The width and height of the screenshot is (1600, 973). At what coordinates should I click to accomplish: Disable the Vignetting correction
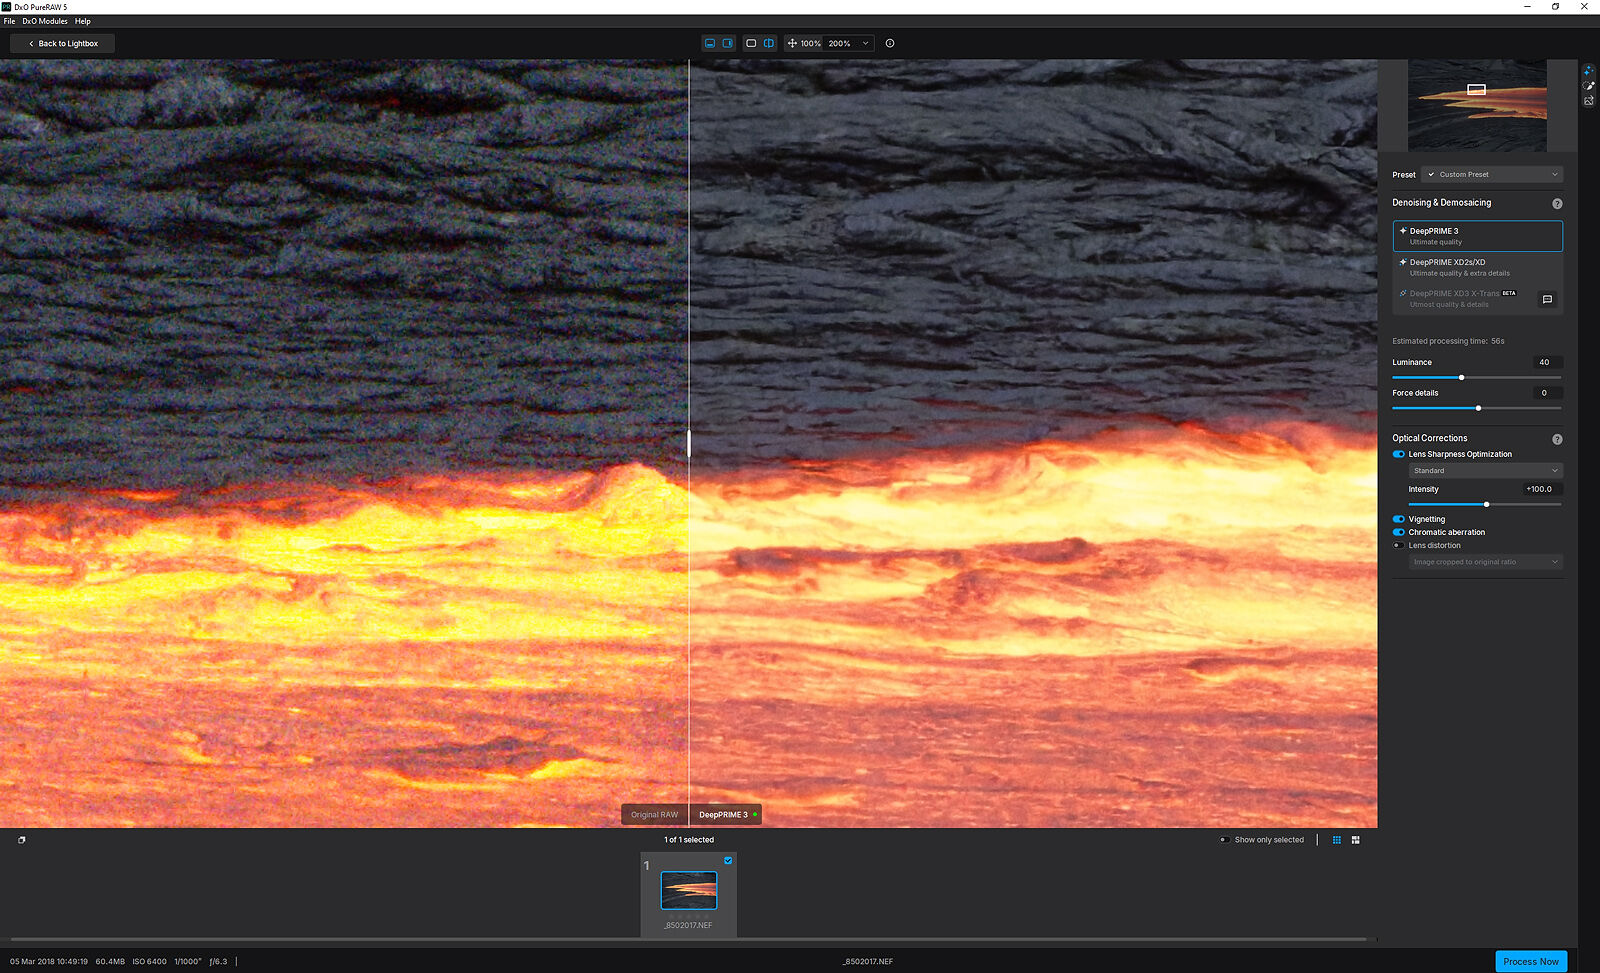click(1399, 519)
